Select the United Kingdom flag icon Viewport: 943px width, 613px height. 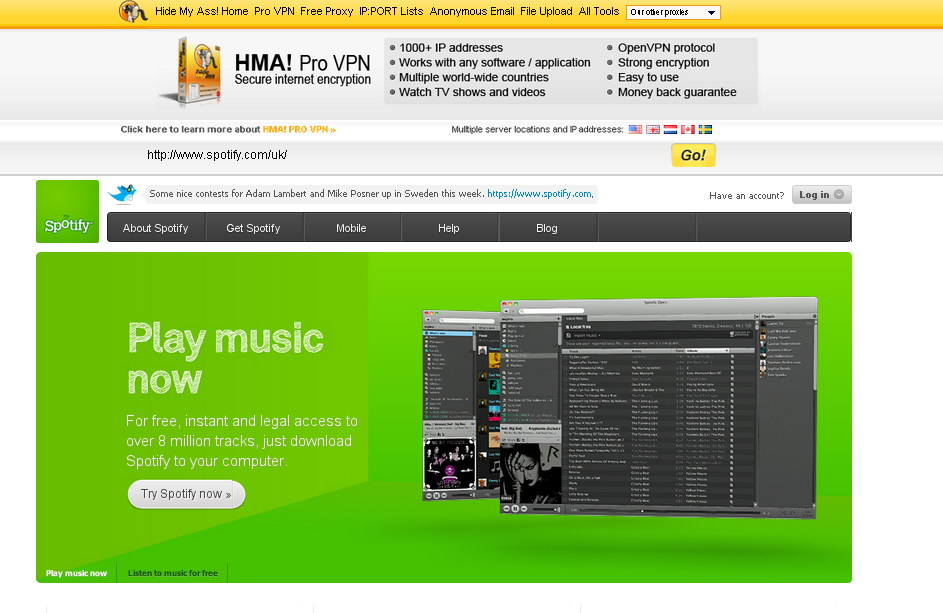[653, 129]
